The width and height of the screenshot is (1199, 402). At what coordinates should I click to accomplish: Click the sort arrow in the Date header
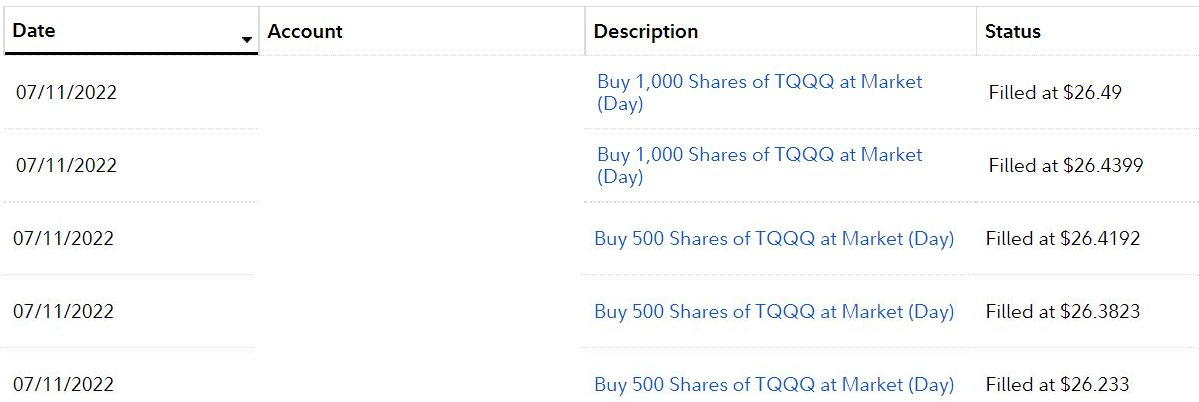(x=246, y=40)
